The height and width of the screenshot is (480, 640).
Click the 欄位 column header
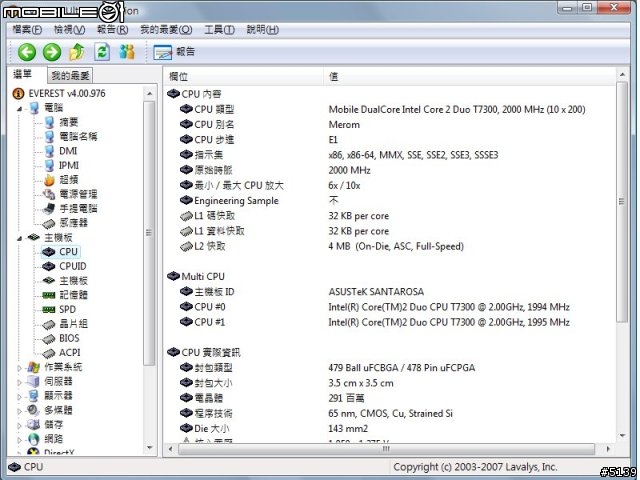244,76
